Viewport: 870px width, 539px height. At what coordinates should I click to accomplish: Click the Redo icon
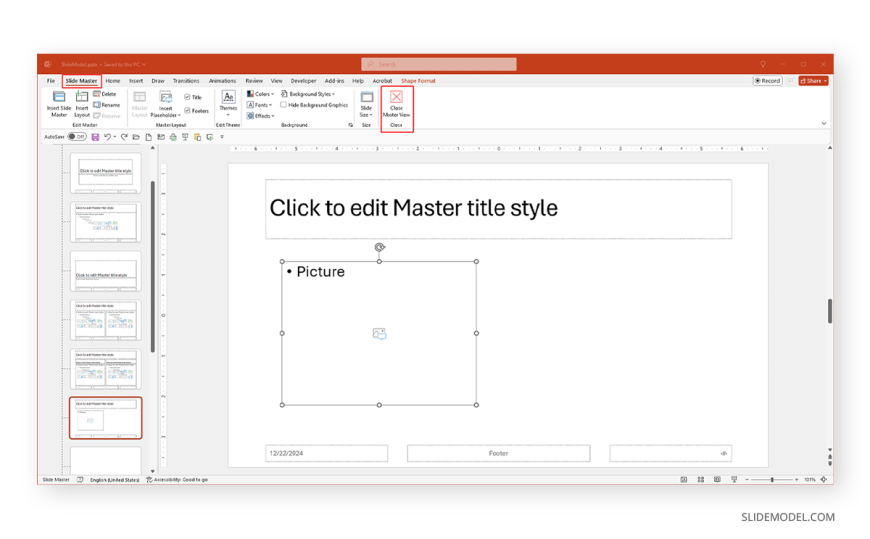click(x=124, y=137)
